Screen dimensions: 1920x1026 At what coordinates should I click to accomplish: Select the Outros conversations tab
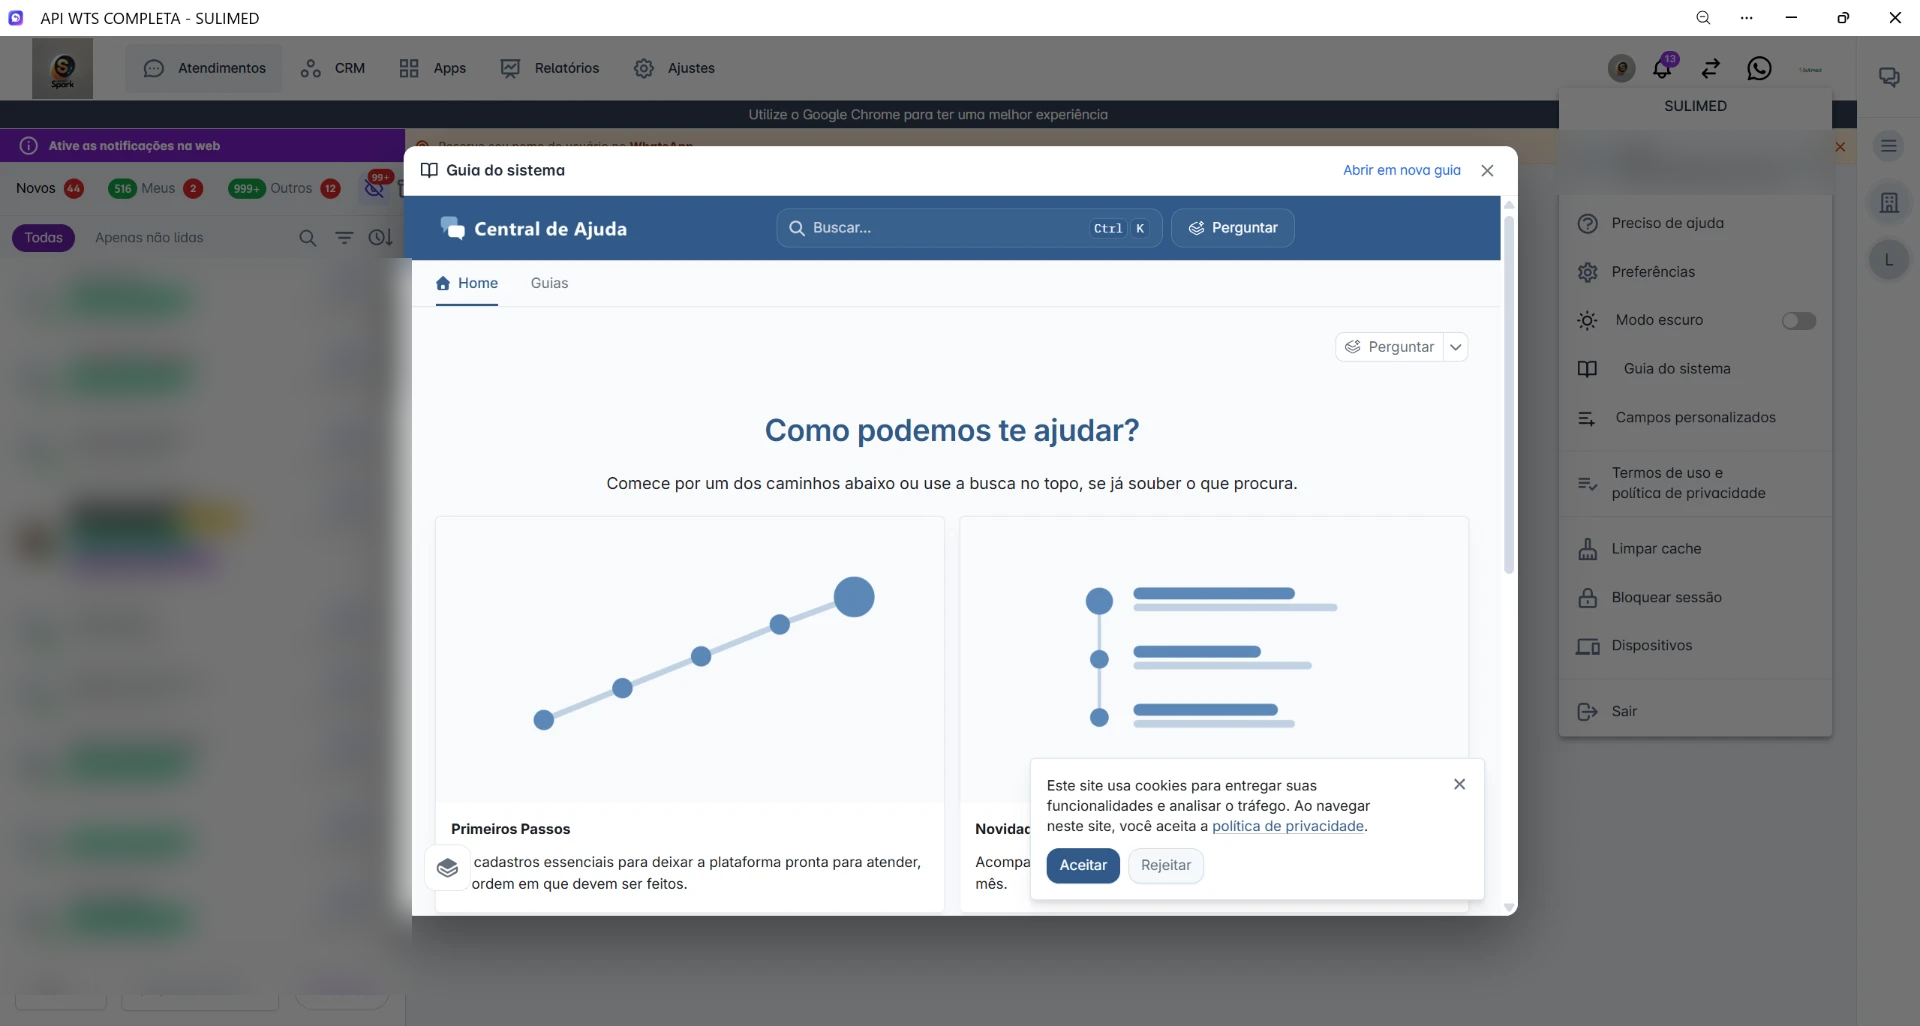coord(285,188)
